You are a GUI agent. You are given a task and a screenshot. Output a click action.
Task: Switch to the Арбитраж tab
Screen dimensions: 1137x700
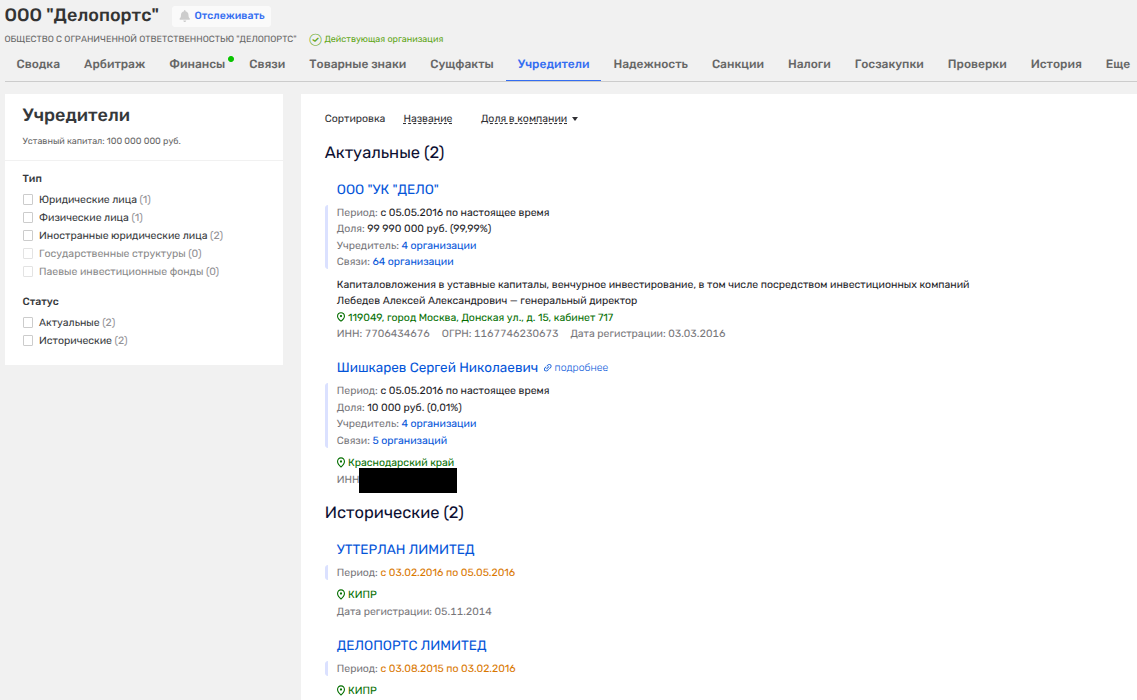click(114, 64)
